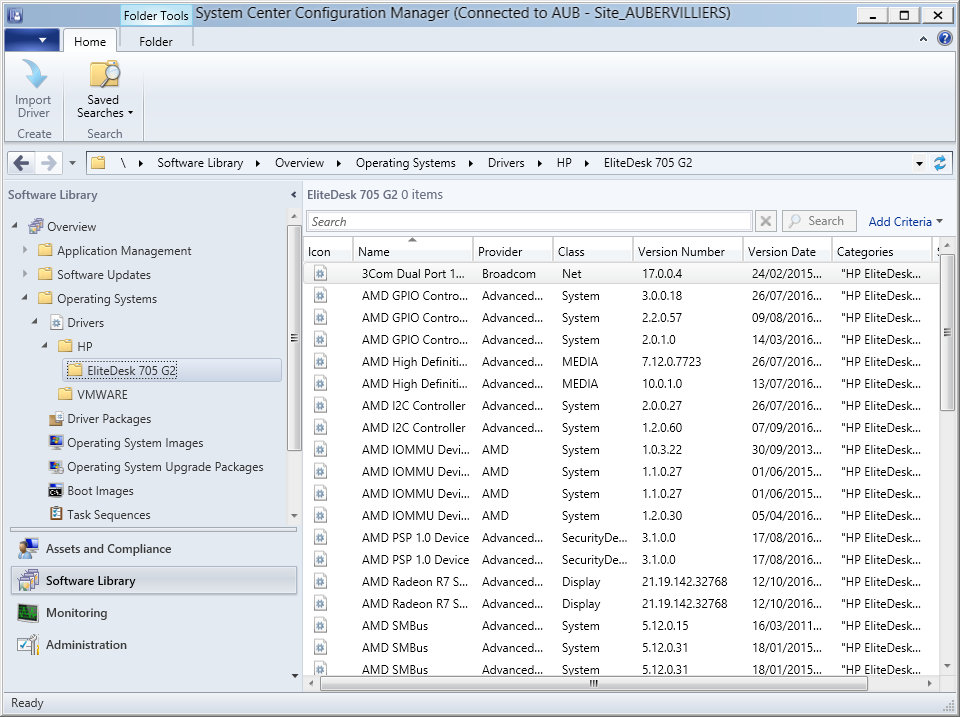Click Software Library in the breadcrumb
Image resolution: width=960 pixels, height=717 pixels.
tap(200, 163)
